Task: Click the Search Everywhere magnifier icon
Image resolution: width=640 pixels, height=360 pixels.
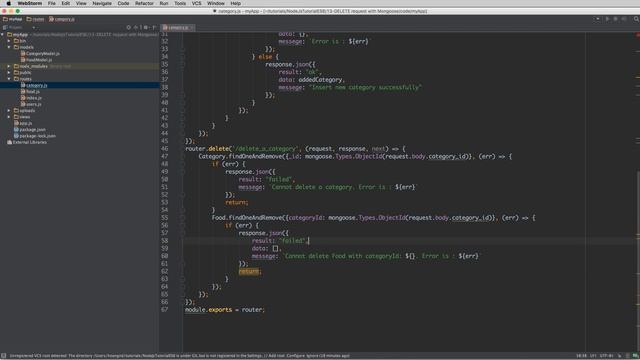Action: (636, 19)
